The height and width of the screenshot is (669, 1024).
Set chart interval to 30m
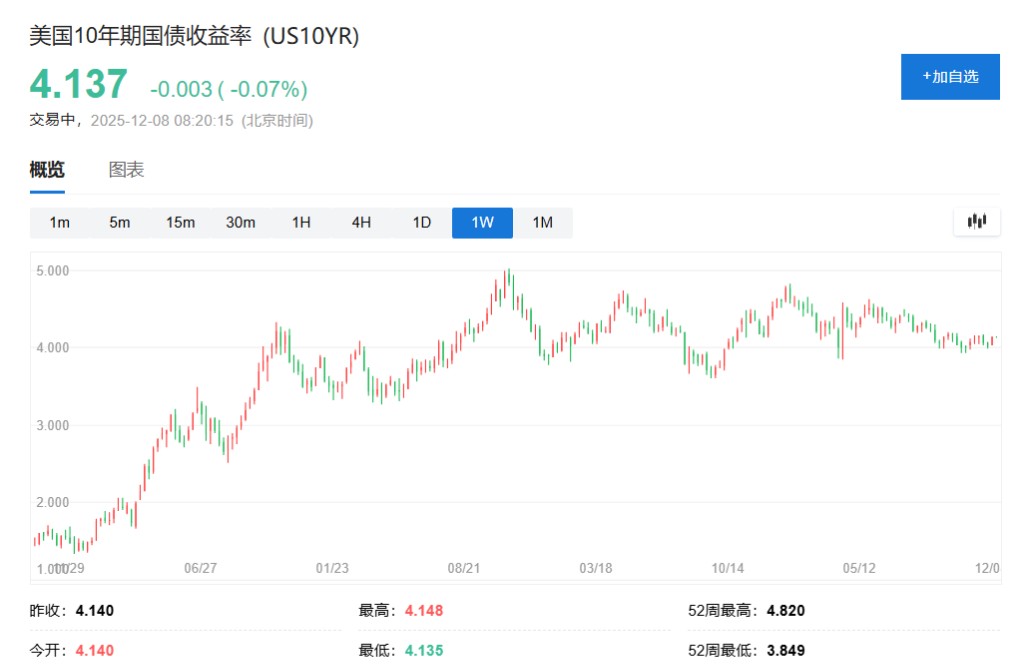(x=241, y=223)
